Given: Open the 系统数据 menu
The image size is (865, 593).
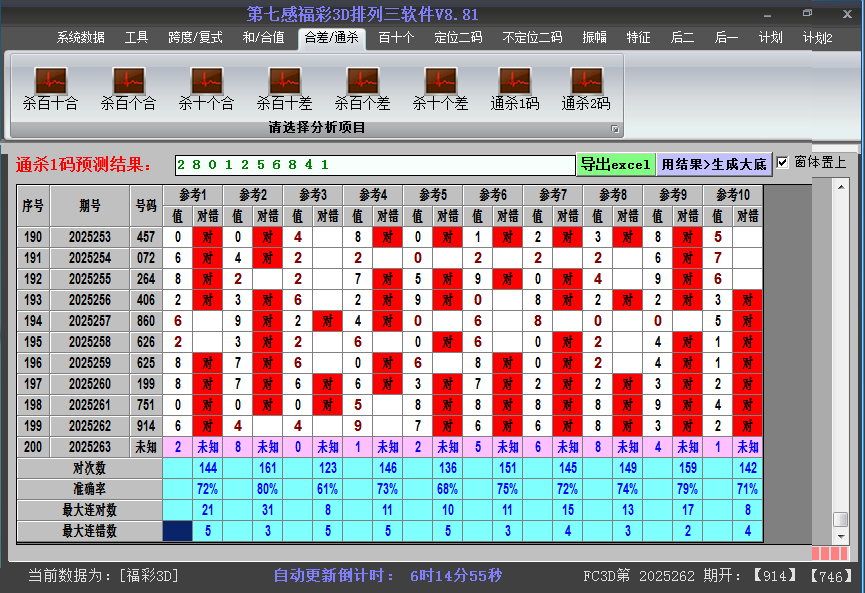Looking at the screenshot, I should point(80,38).
